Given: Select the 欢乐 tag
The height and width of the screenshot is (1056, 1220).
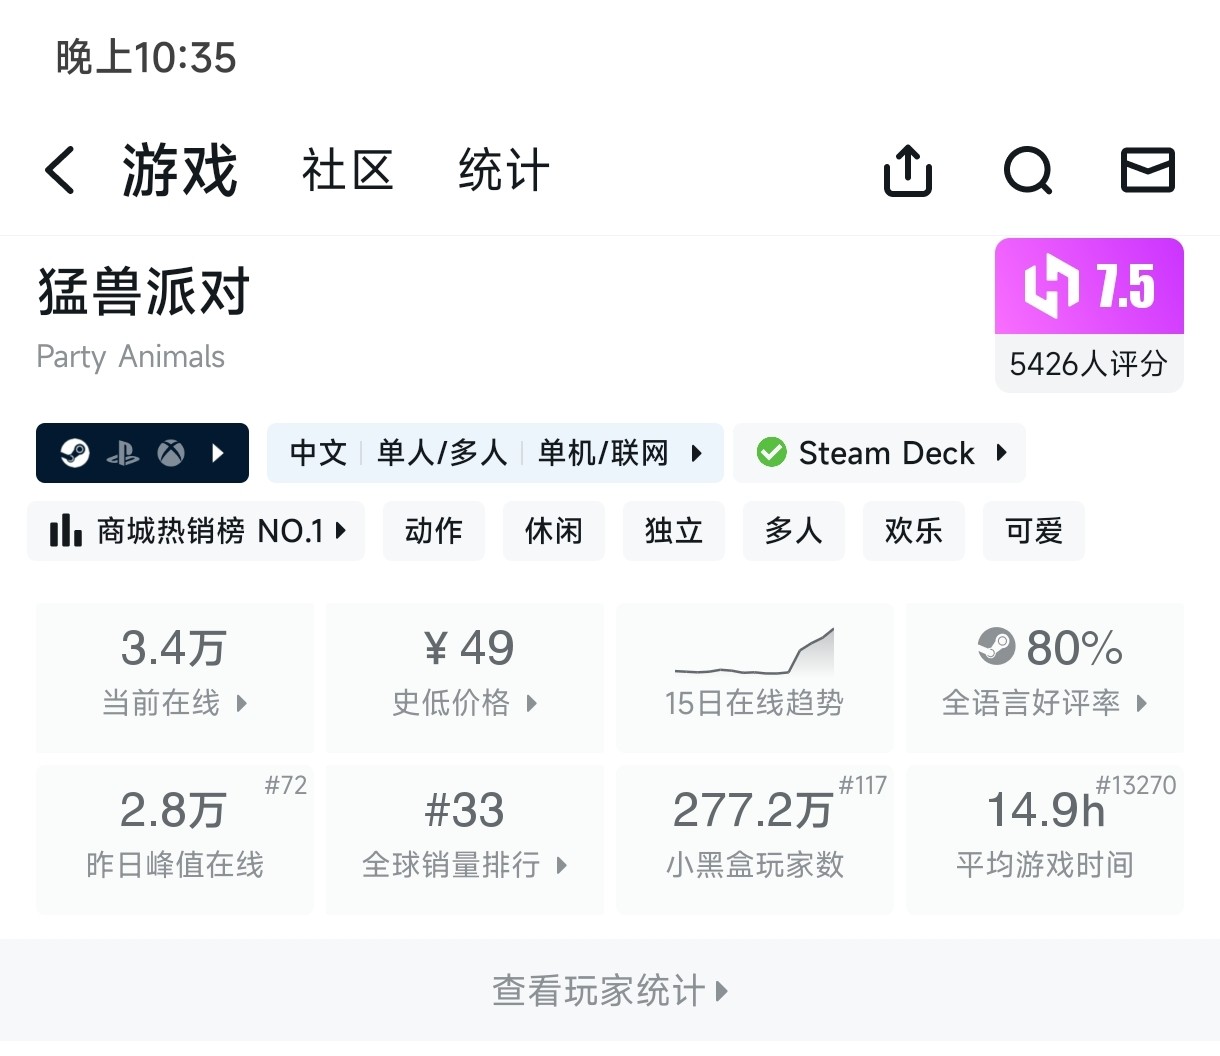Looking at the screenshot, I should pos(914,530).
